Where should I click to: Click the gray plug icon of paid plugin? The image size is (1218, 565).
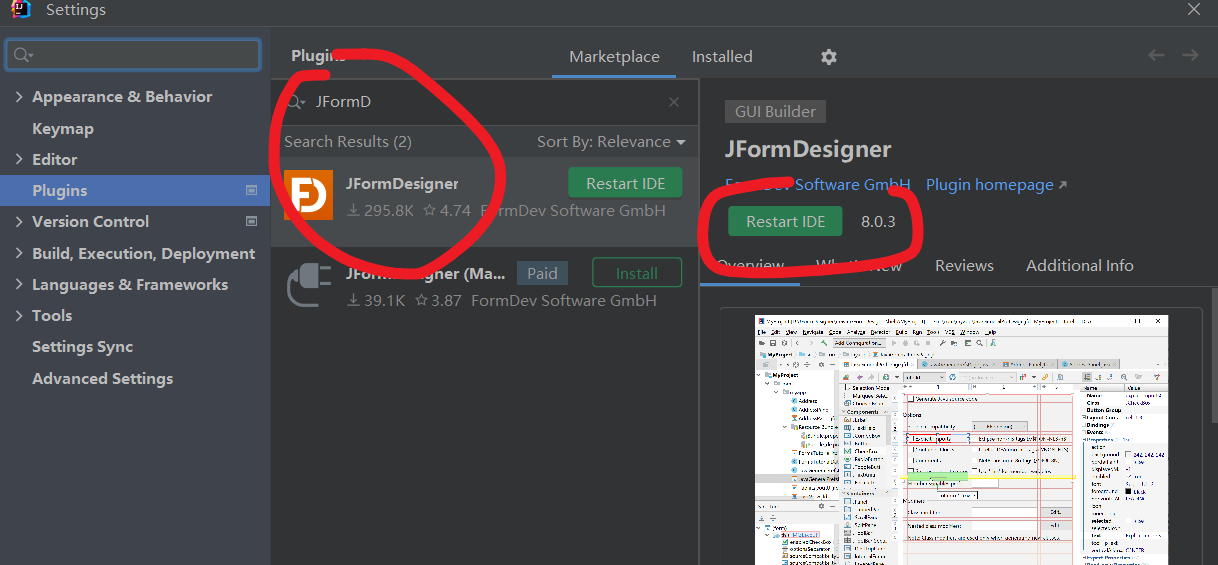point(309,284)
